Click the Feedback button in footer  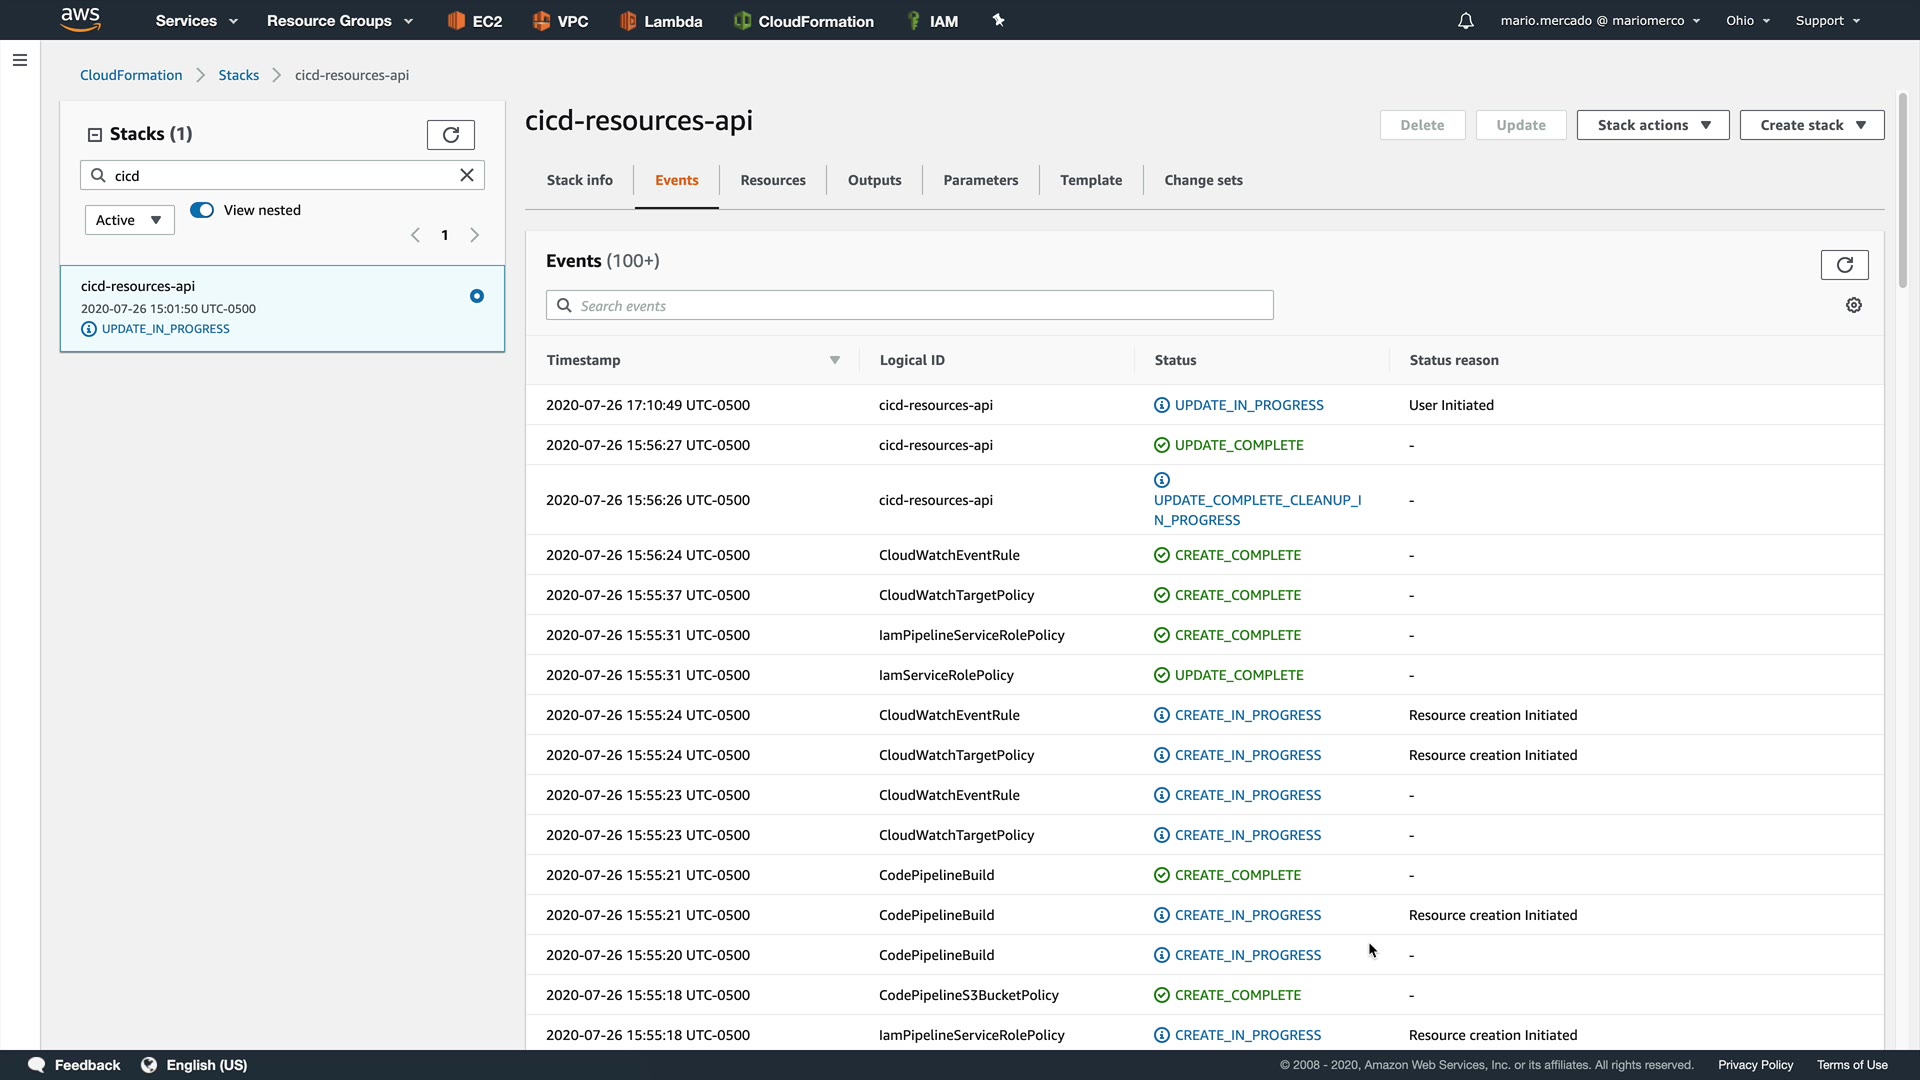(74, 1065)
